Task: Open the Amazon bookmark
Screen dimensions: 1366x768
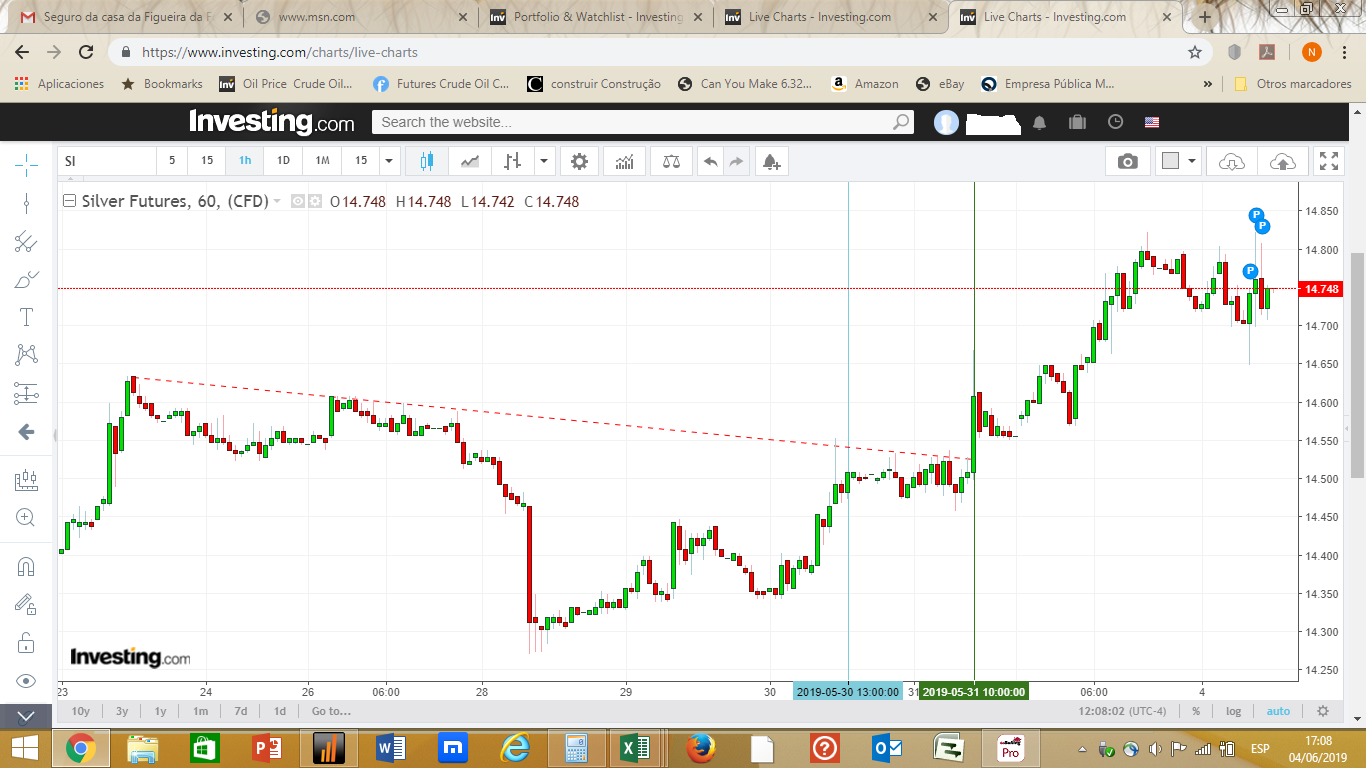Action: click(x=865, y=84)
